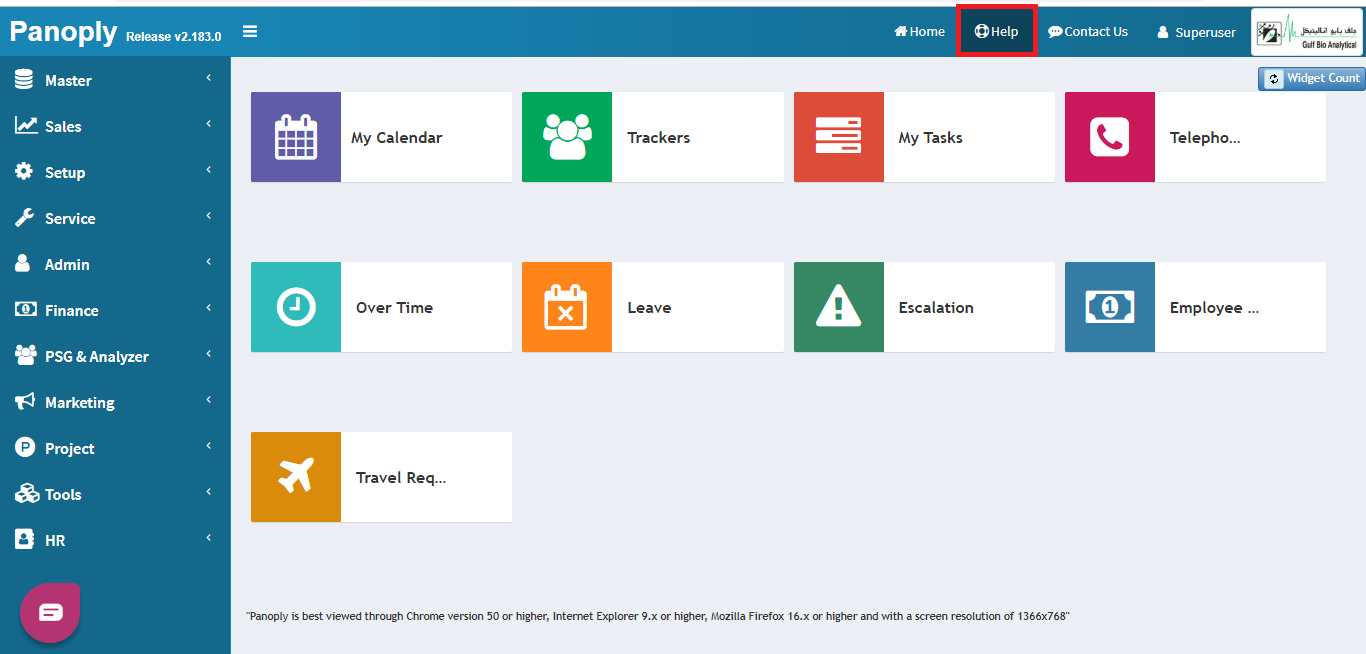Expand the Service menu chevron

(x=209, y=216)
